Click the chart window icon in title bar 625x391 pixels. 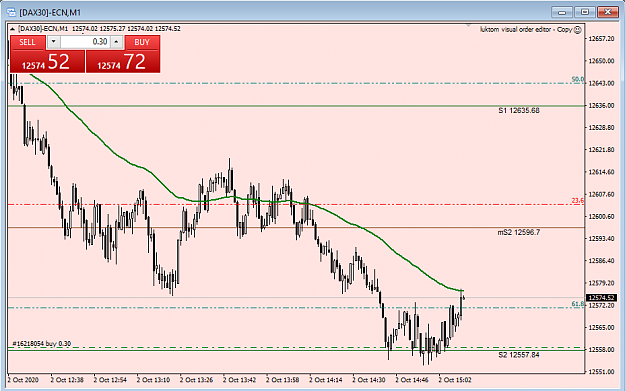11,12
